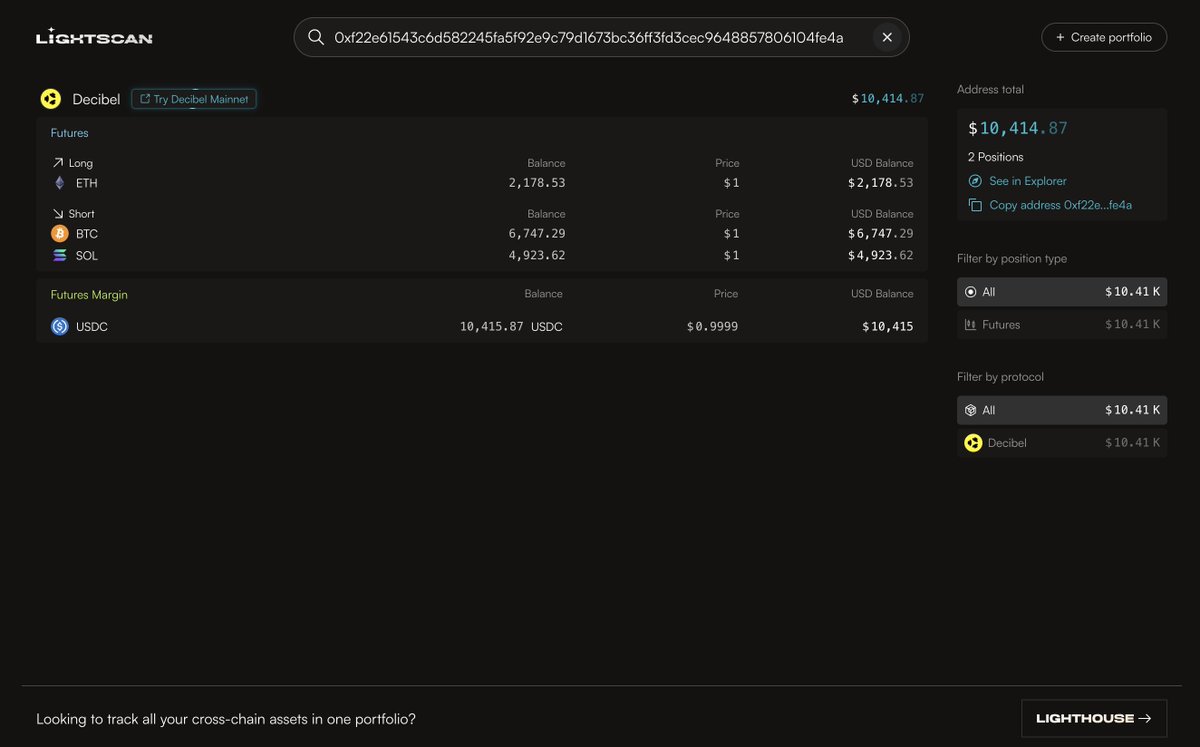This screenshot has width=1200, height=747.
Task: Click the Lightscan logo
Action: (x=94, y=37)
